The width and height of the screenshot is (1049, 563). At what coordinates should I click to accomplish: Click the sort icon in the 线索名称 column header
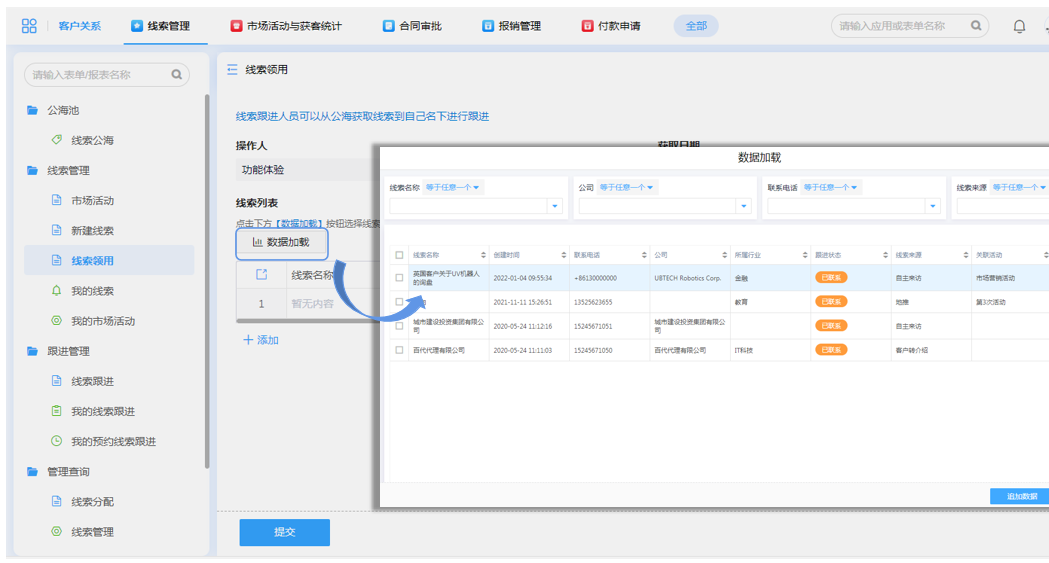[483, 255]
